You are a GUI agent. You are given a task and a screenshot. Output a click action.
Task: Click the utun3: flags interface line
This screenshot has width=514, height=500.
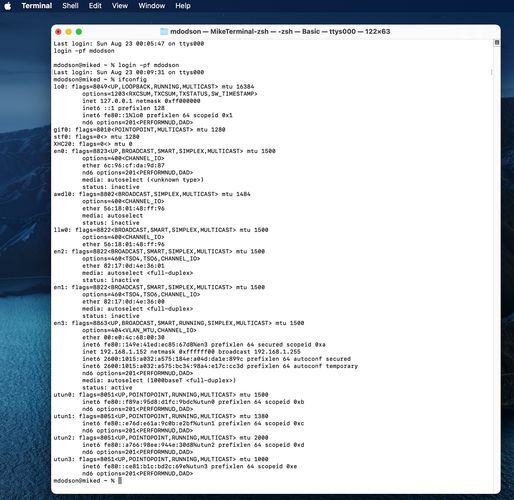[x=161, y=459]
